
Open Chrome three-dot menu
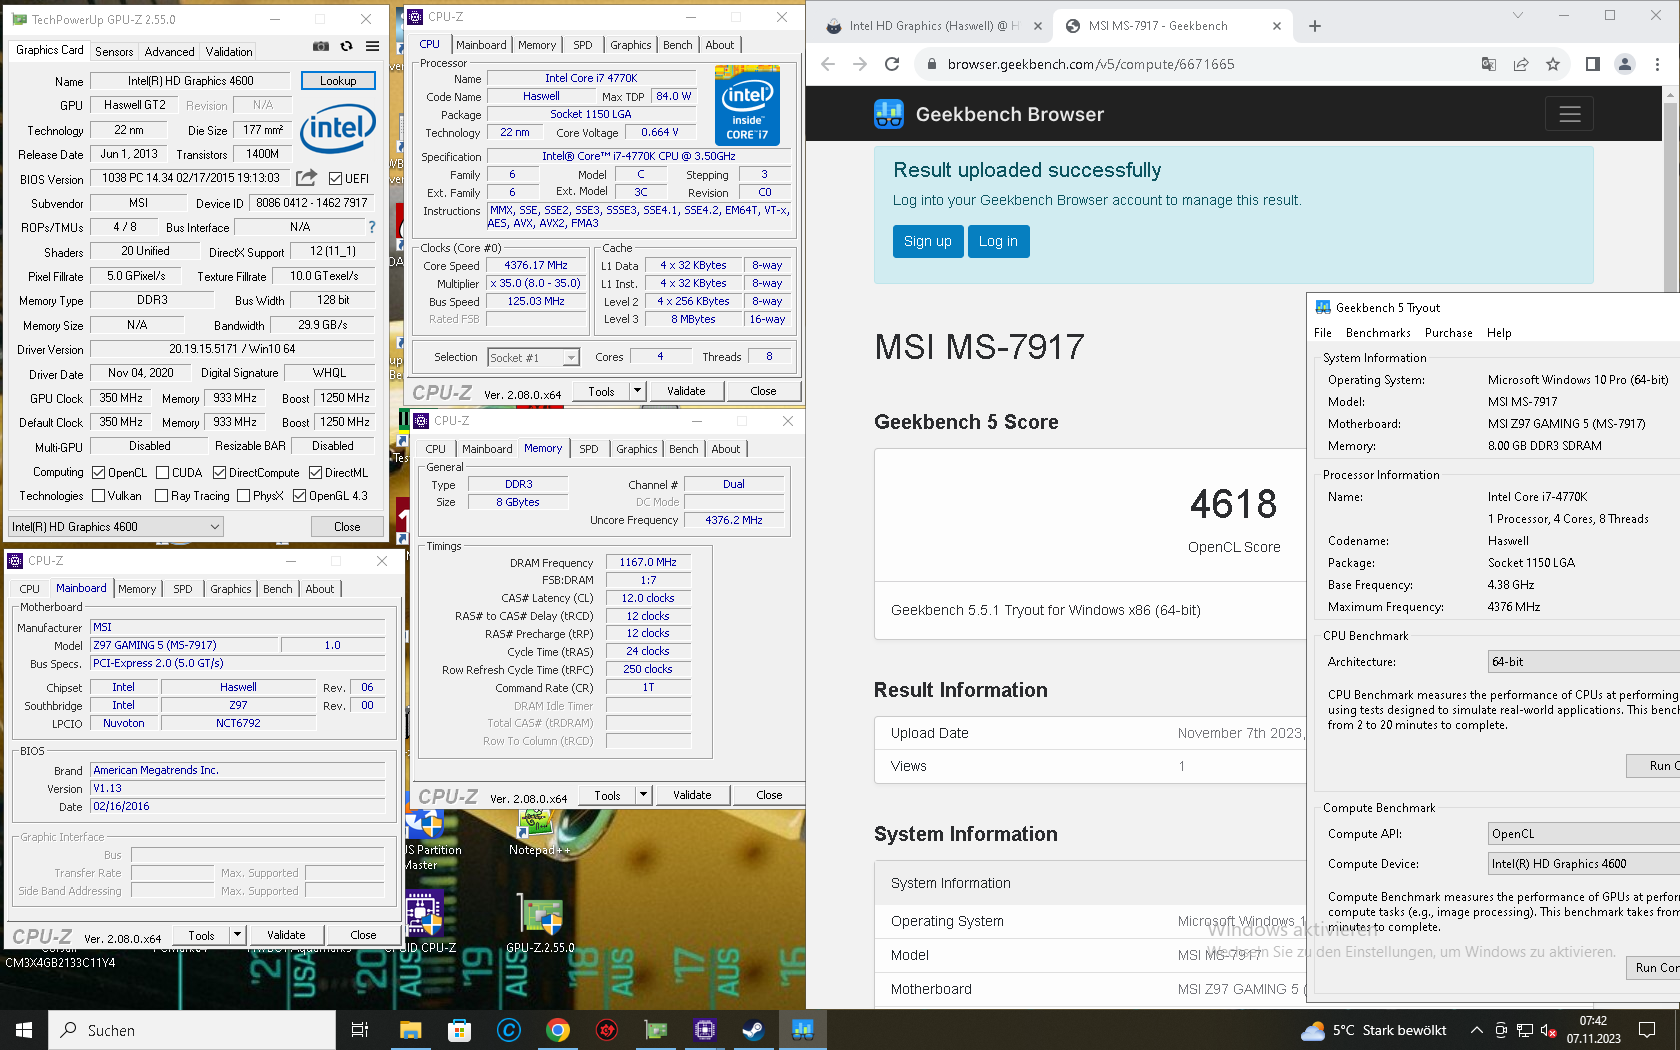click(x=1657, y=64)
